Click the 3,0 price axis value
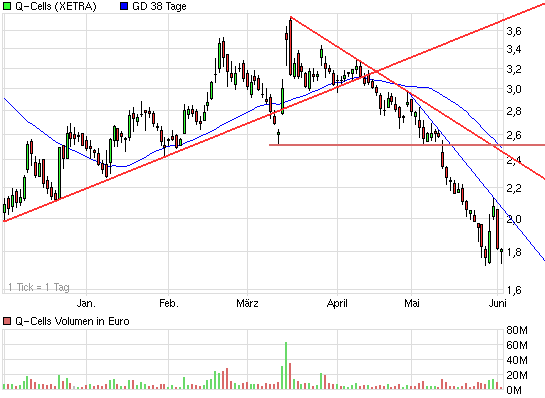The width and height of the screenshot is (545, 398). [x=514, y=89]
